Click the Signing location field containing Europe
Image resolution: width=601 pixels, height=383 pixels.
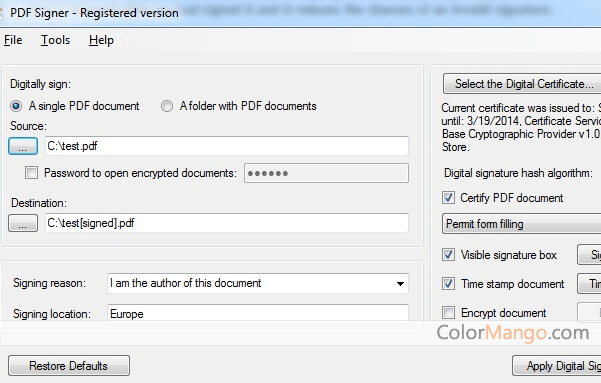(258, 314)
